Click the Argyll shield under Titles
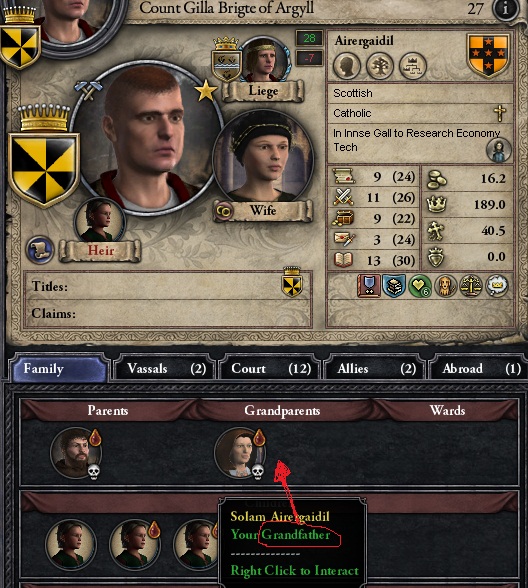Viewport: 528px width, 588px height. (292, 282)
